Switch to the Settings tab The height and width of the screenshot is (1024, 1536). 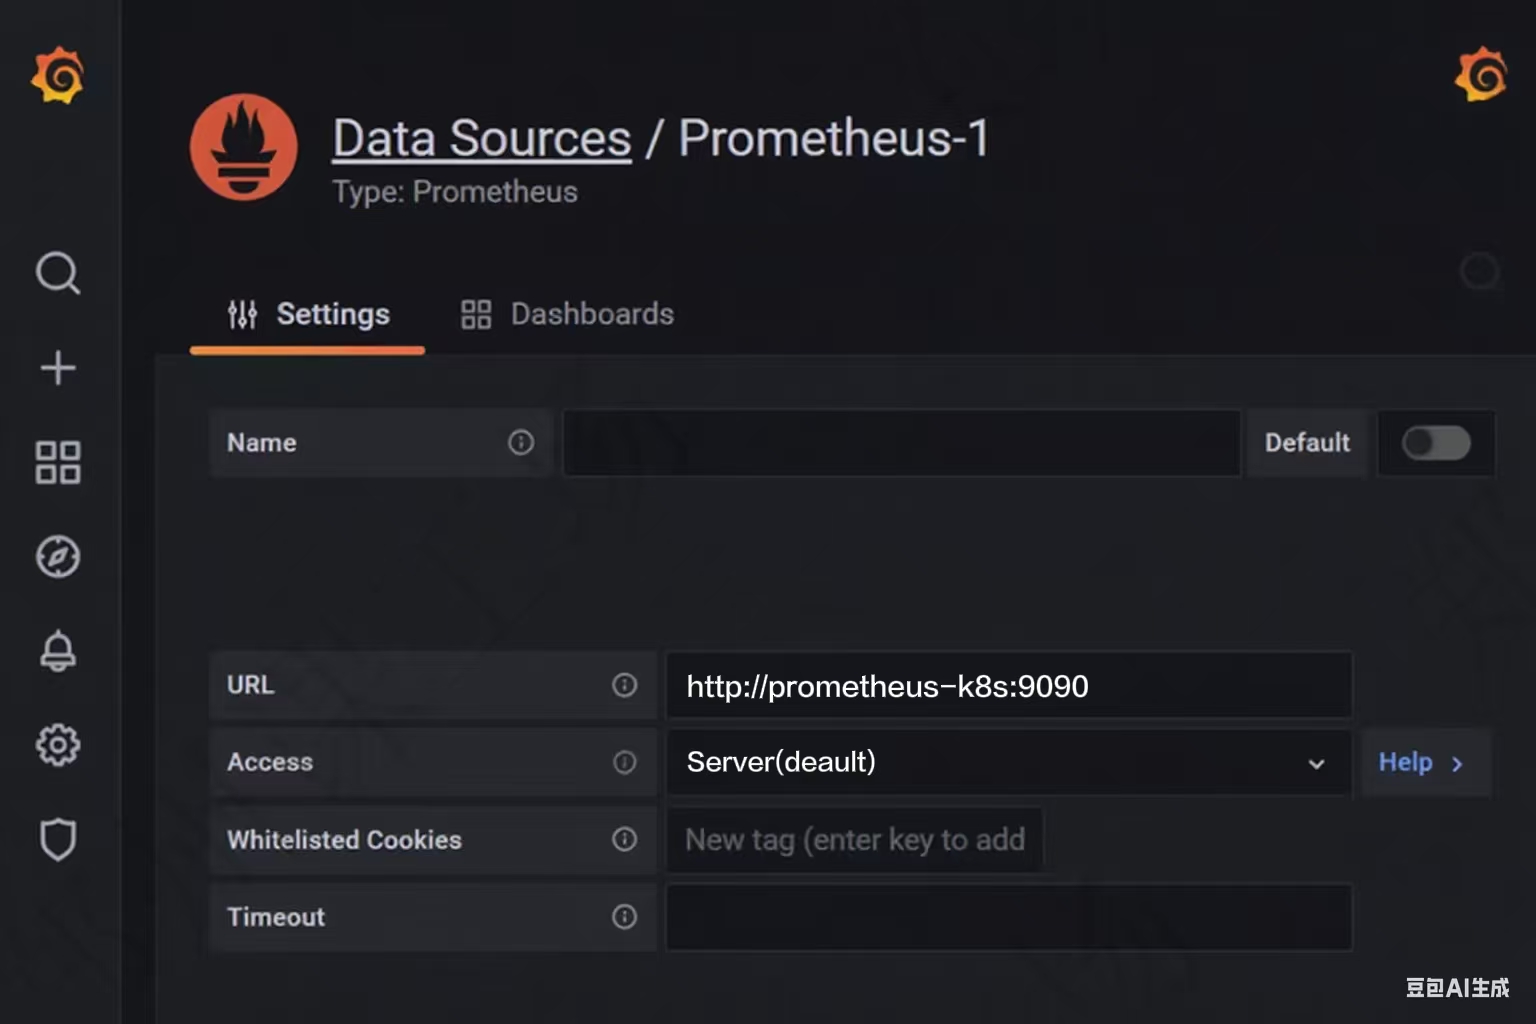[x=308, y=314]
